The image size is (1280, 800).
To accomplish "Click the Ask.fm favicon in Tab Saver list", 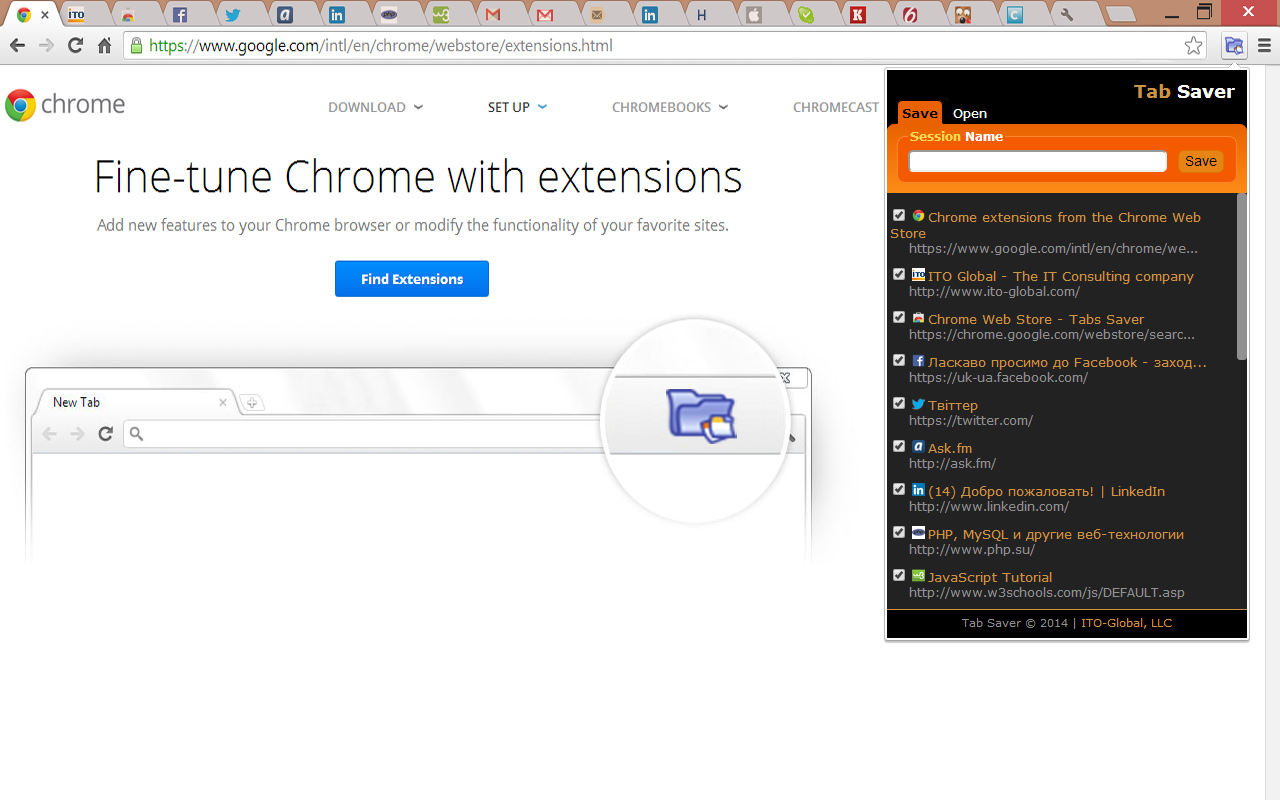I will 918,447.
